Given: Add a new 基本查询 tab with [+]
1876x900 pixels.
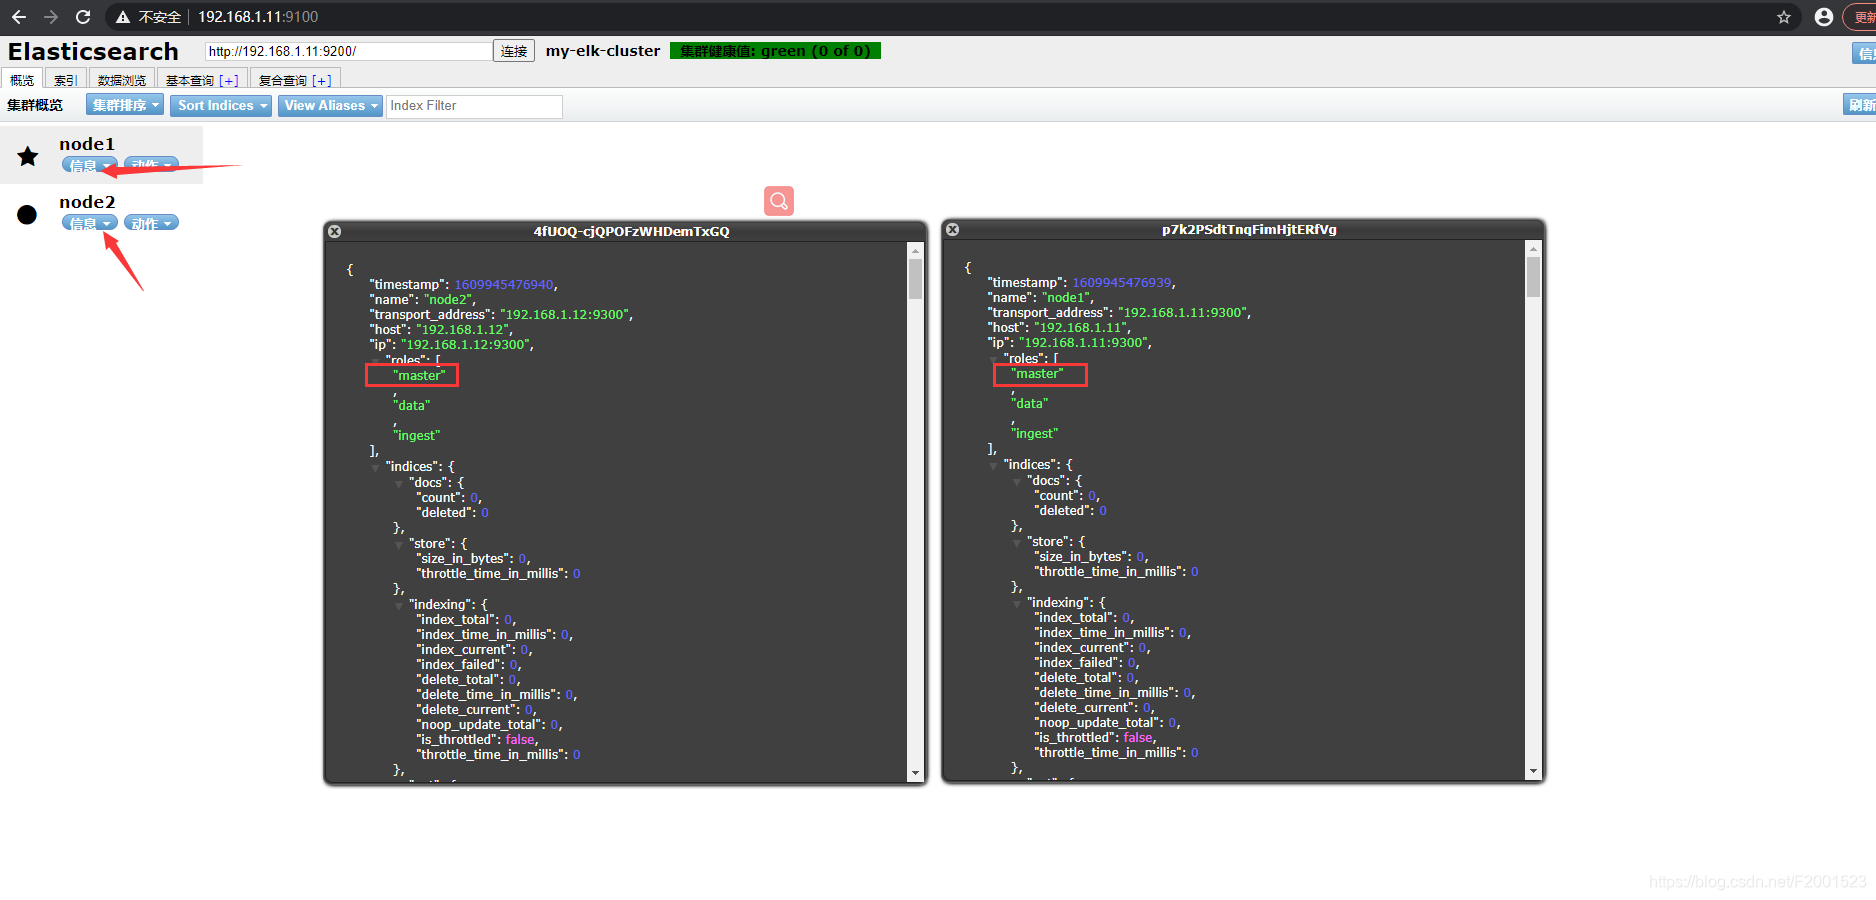Looking at the screenshot, I should 229,80.
